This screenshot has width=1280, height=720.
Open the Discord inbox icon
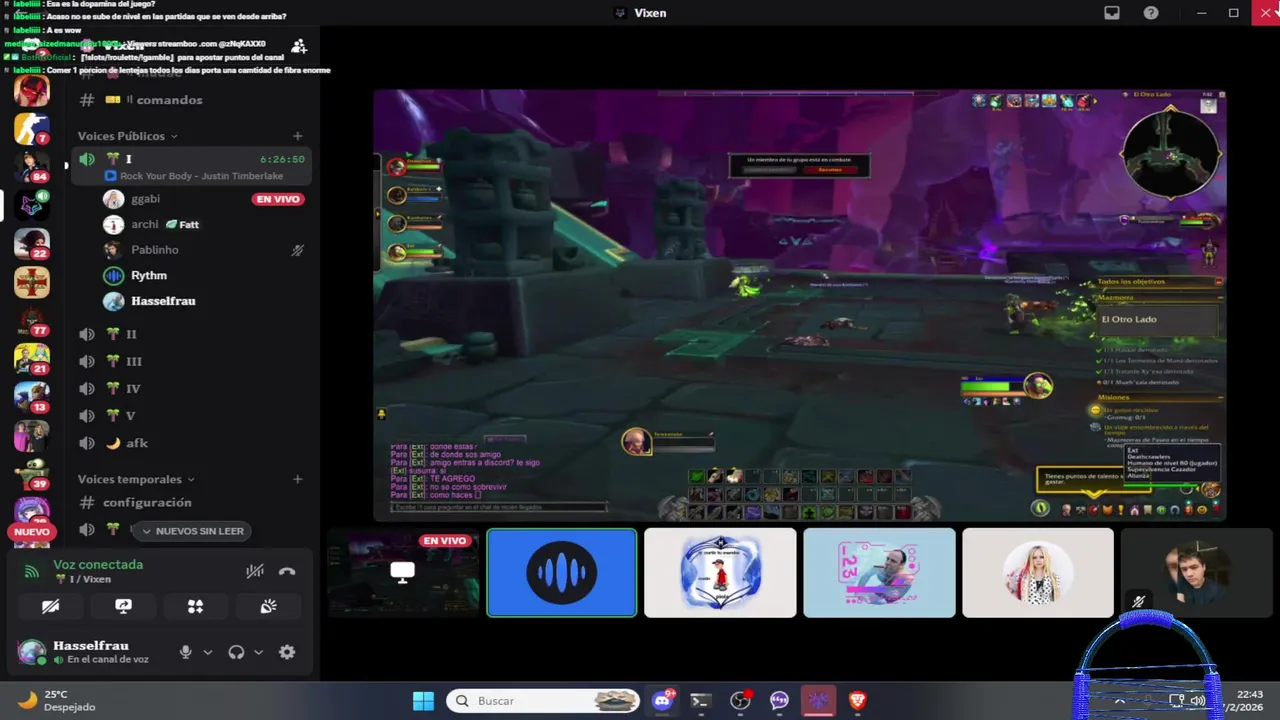[1112, 13]
